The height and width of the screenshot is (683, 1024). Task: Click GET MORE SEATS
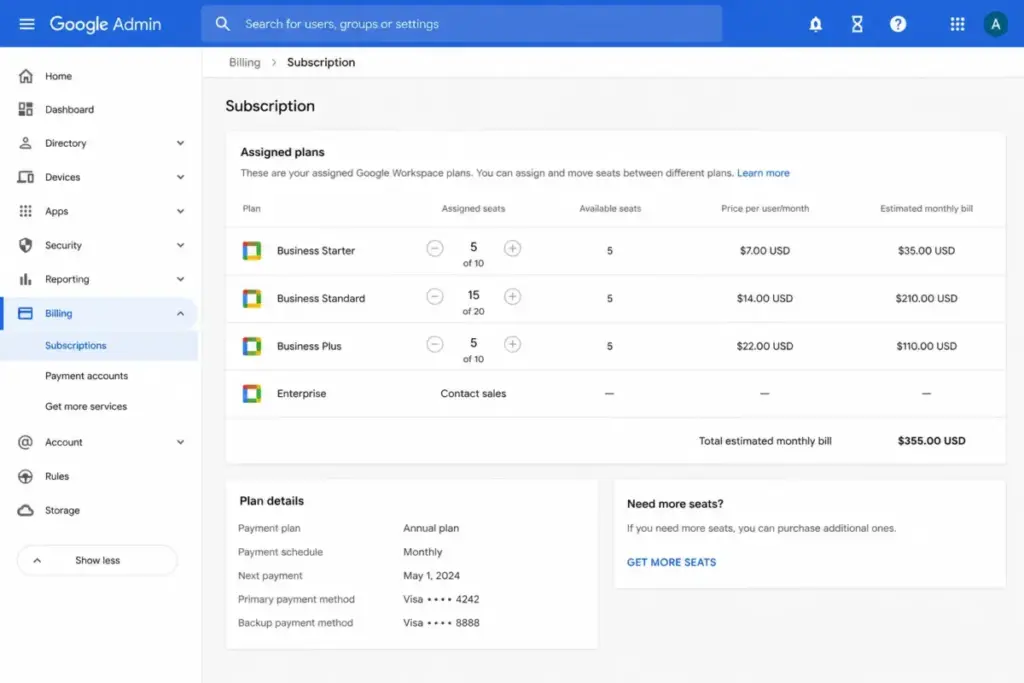tap(671, 562)
